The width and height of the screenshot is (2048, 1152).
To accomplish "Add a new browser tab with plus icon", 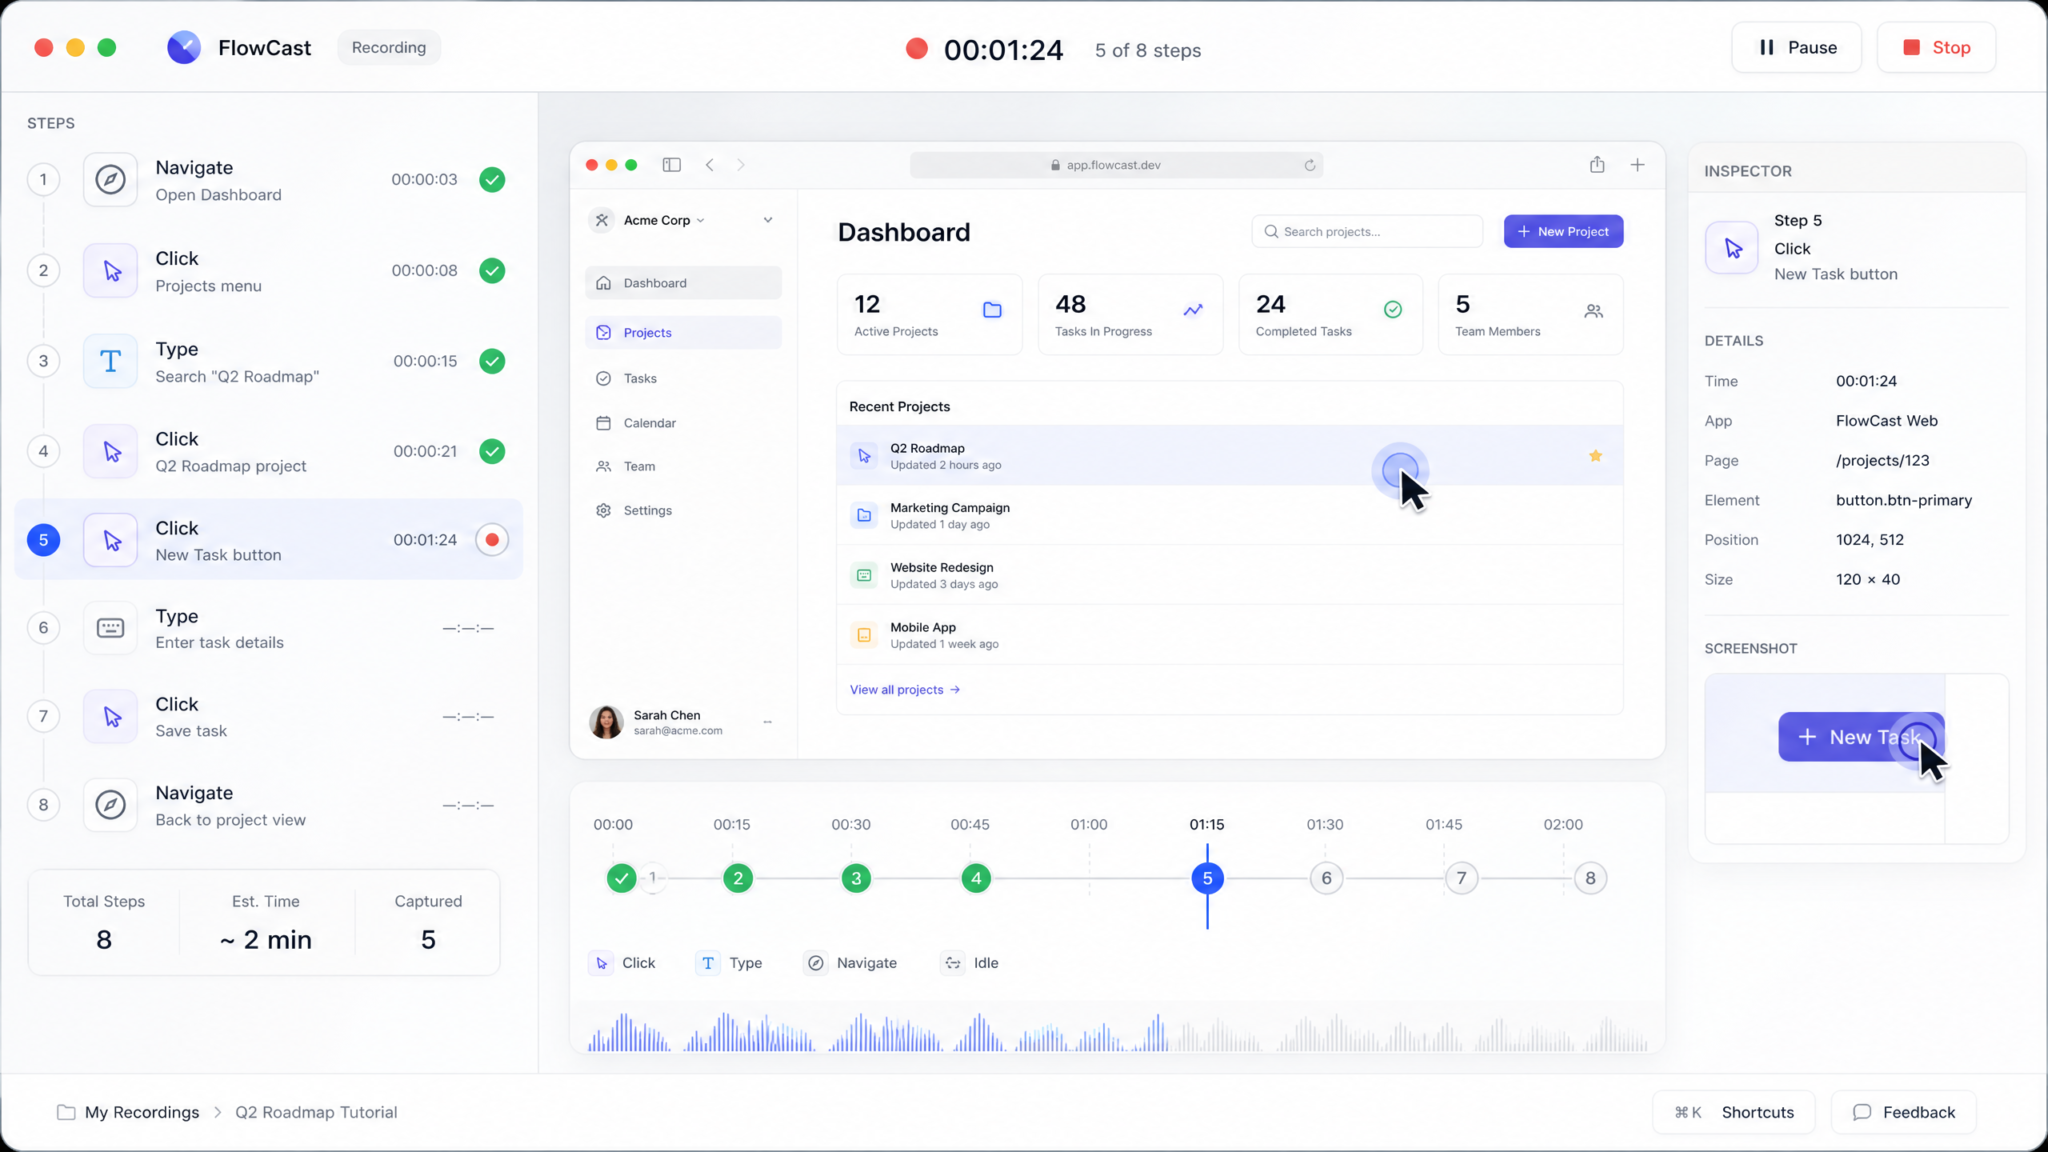I will tap(1637, 165).
